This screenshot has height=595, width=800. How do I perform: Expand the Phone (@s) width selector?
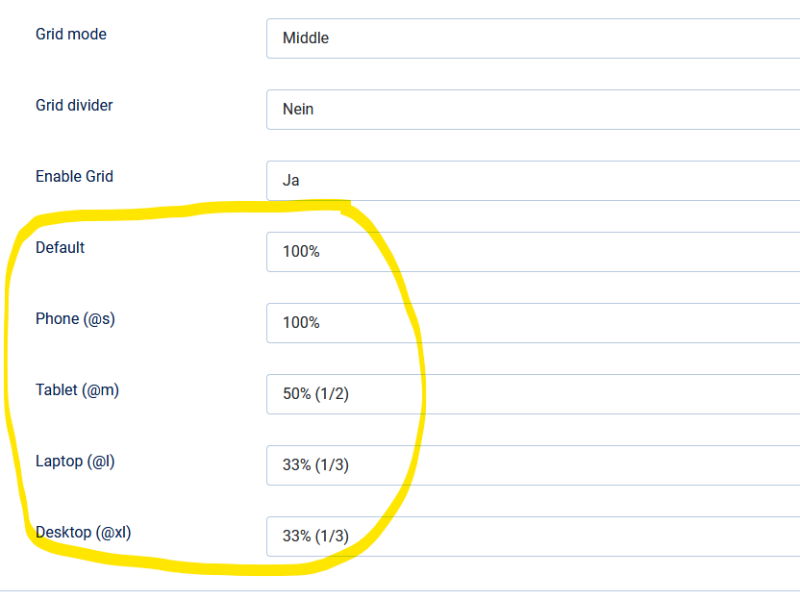tap(532, 323)
